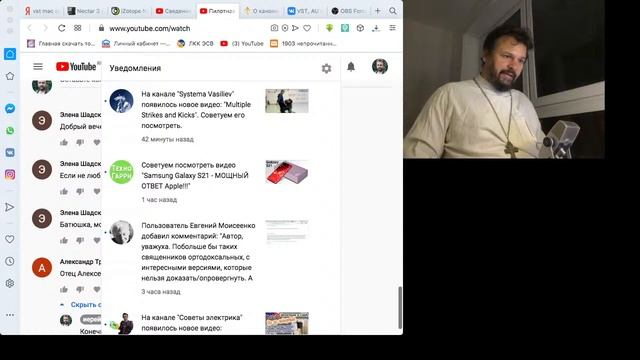The width and height of the screenshot is (640, 360).
Task: Click the YouTube notifications bell
Action: [351, 67]
